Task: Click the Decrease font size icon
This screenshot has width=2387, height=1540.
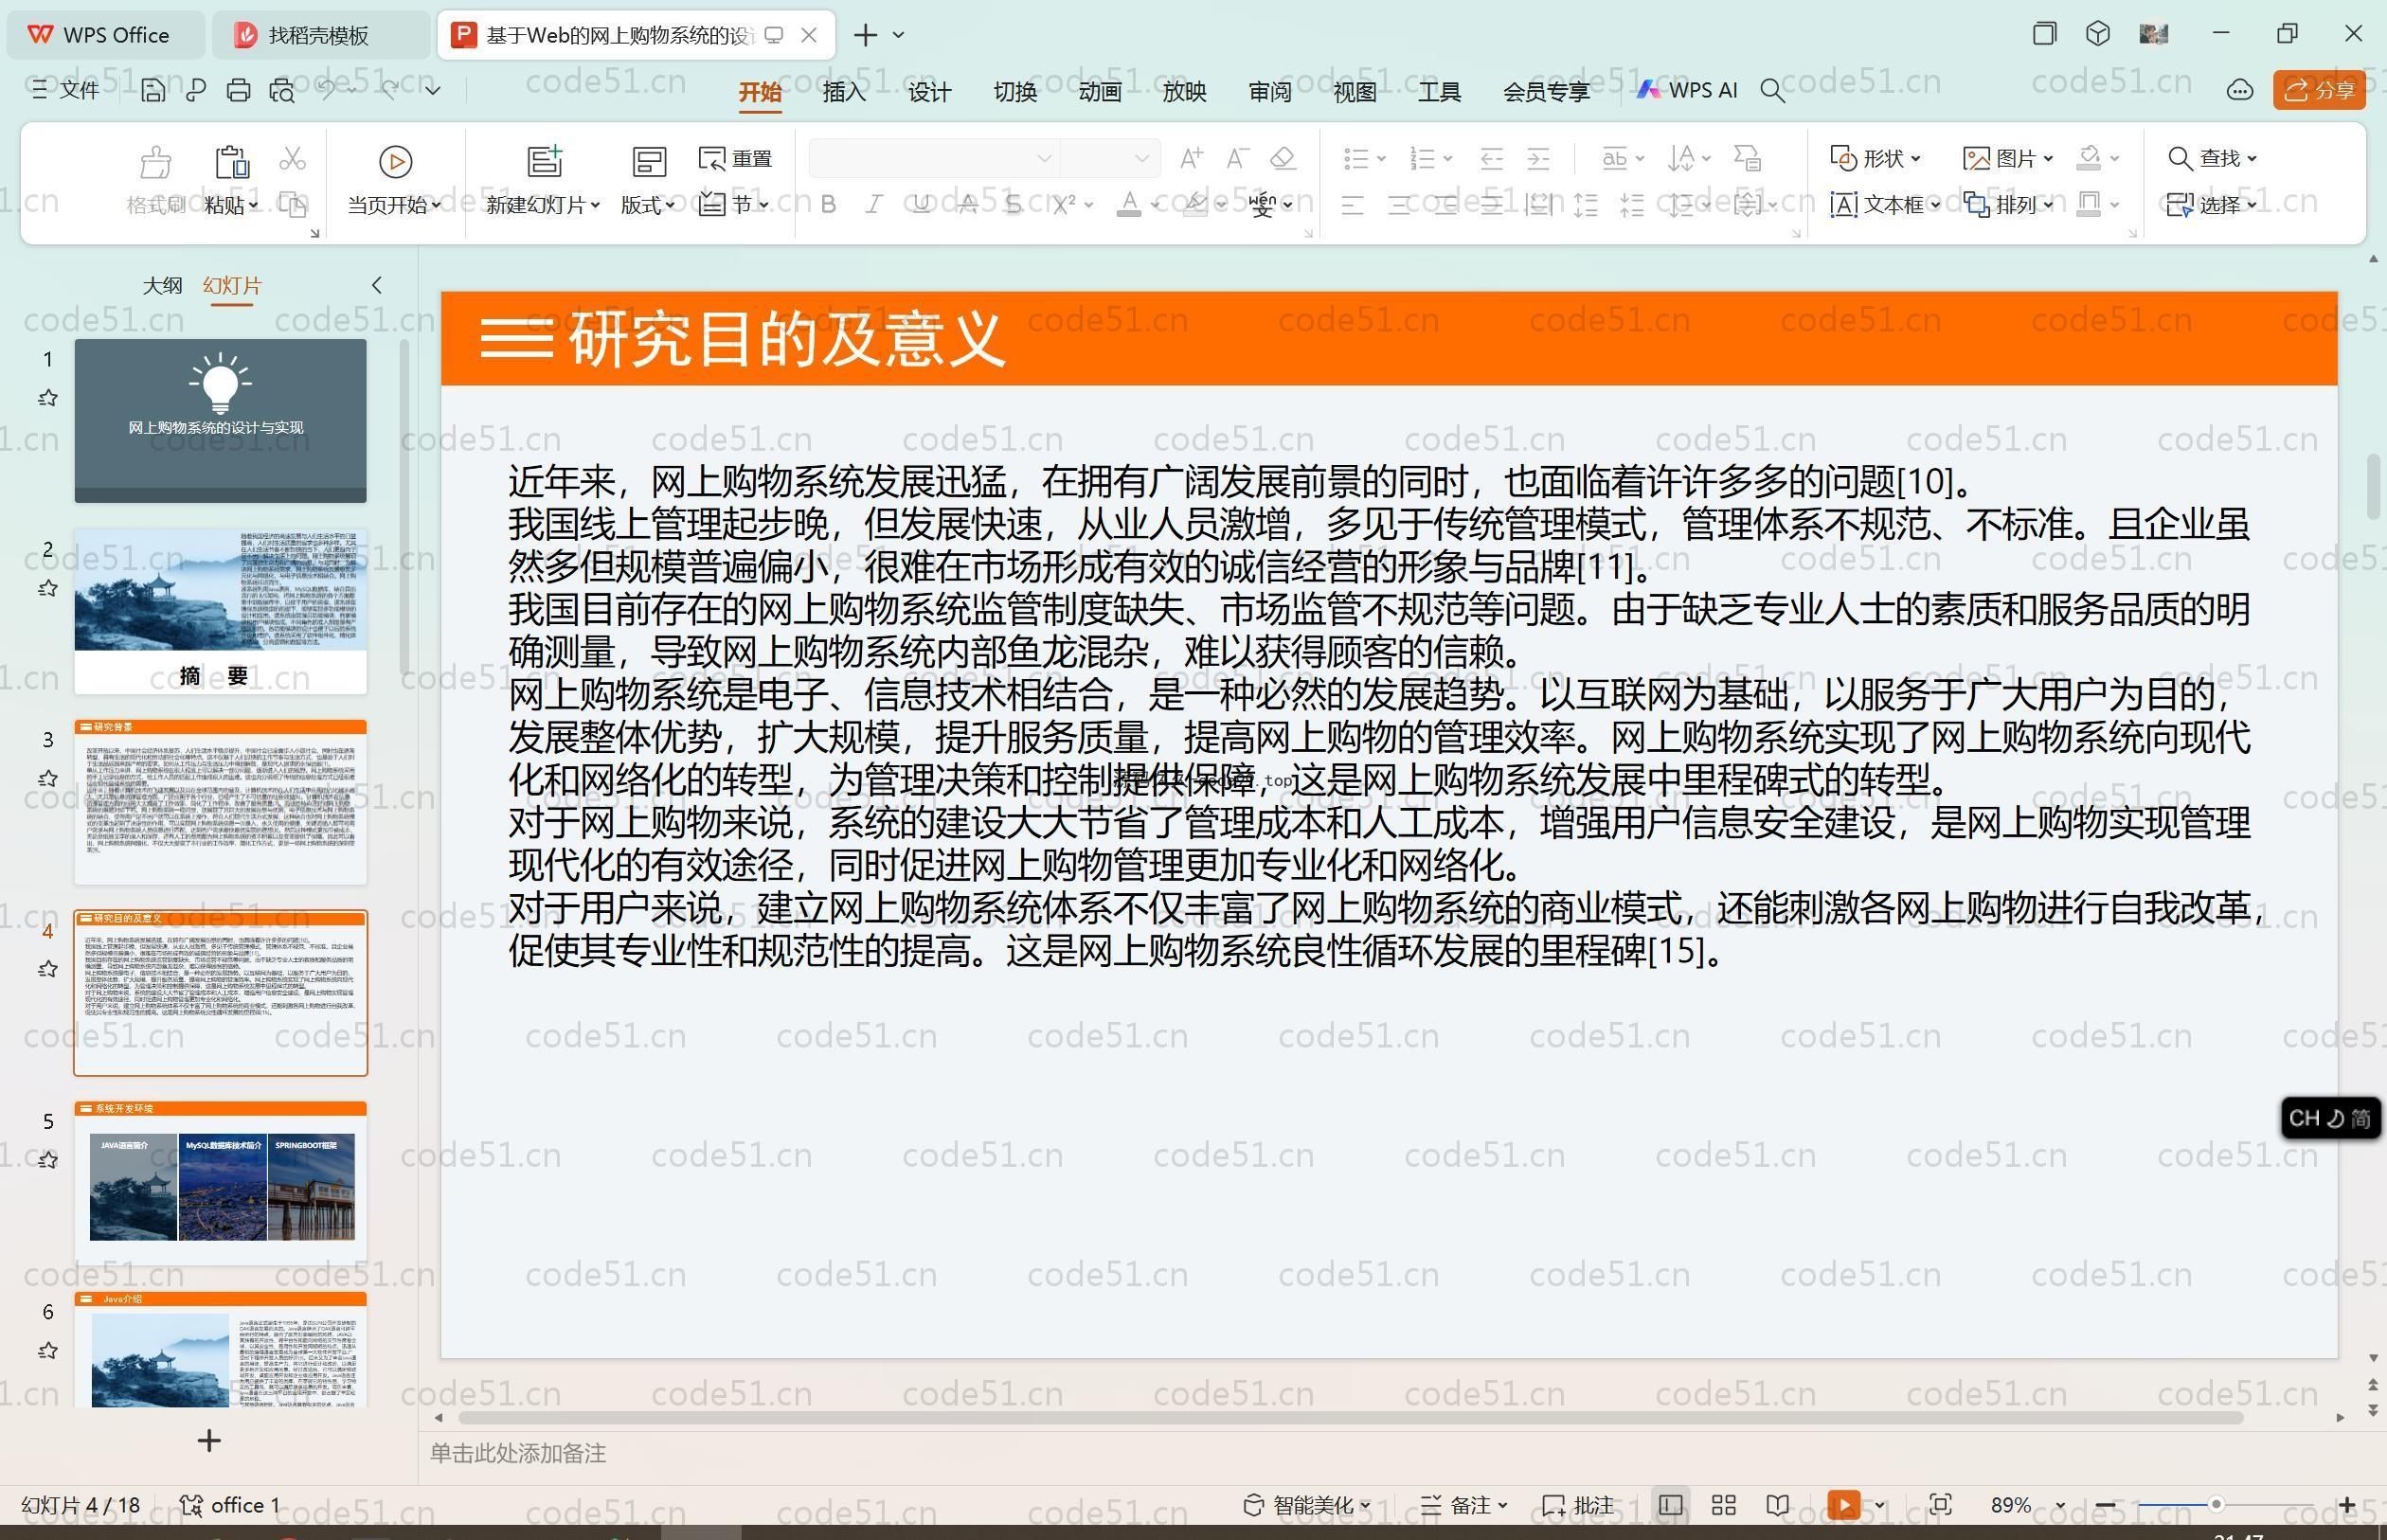Action: [1237, 158]
